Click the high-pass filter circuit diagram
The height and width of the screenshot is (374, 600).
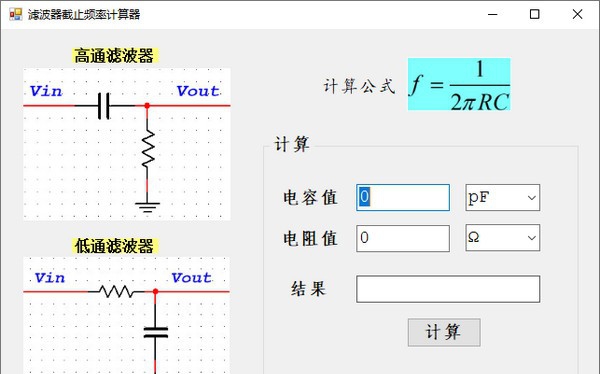point(127,144)
